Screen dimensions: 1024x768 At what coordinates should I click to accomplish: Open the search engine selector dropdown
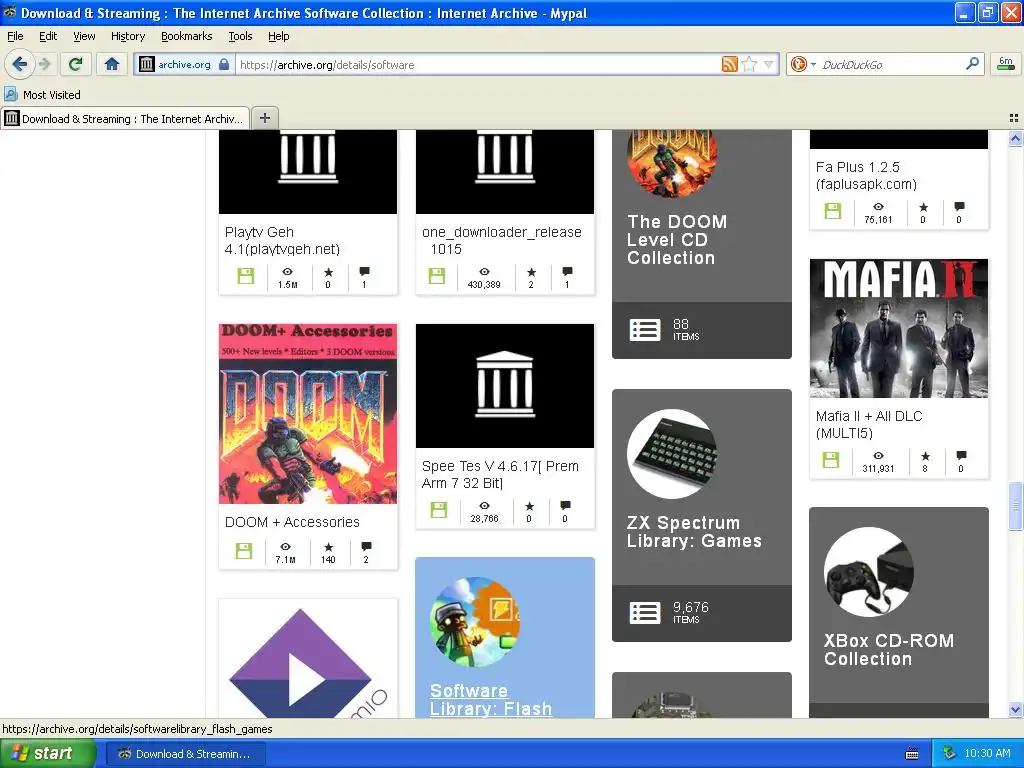click(803, 64)
